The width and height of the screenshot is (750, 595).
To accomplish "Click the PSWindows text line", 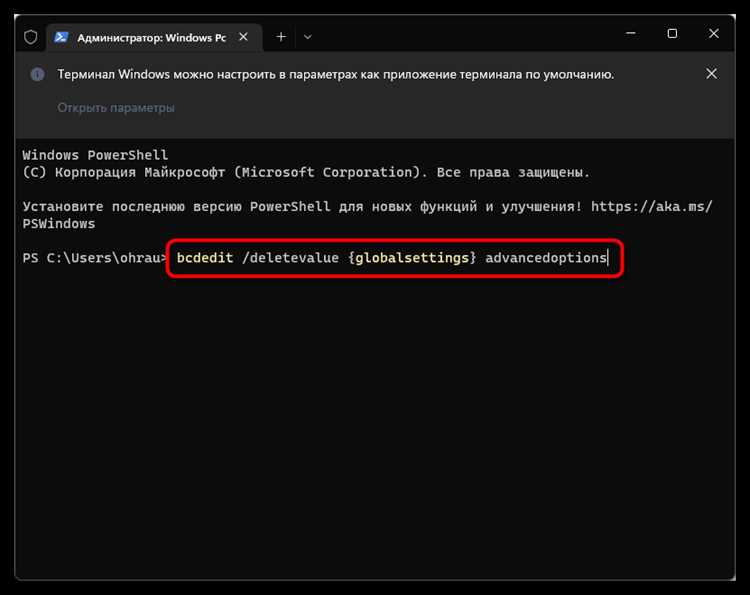I will [x=59, y=223].
